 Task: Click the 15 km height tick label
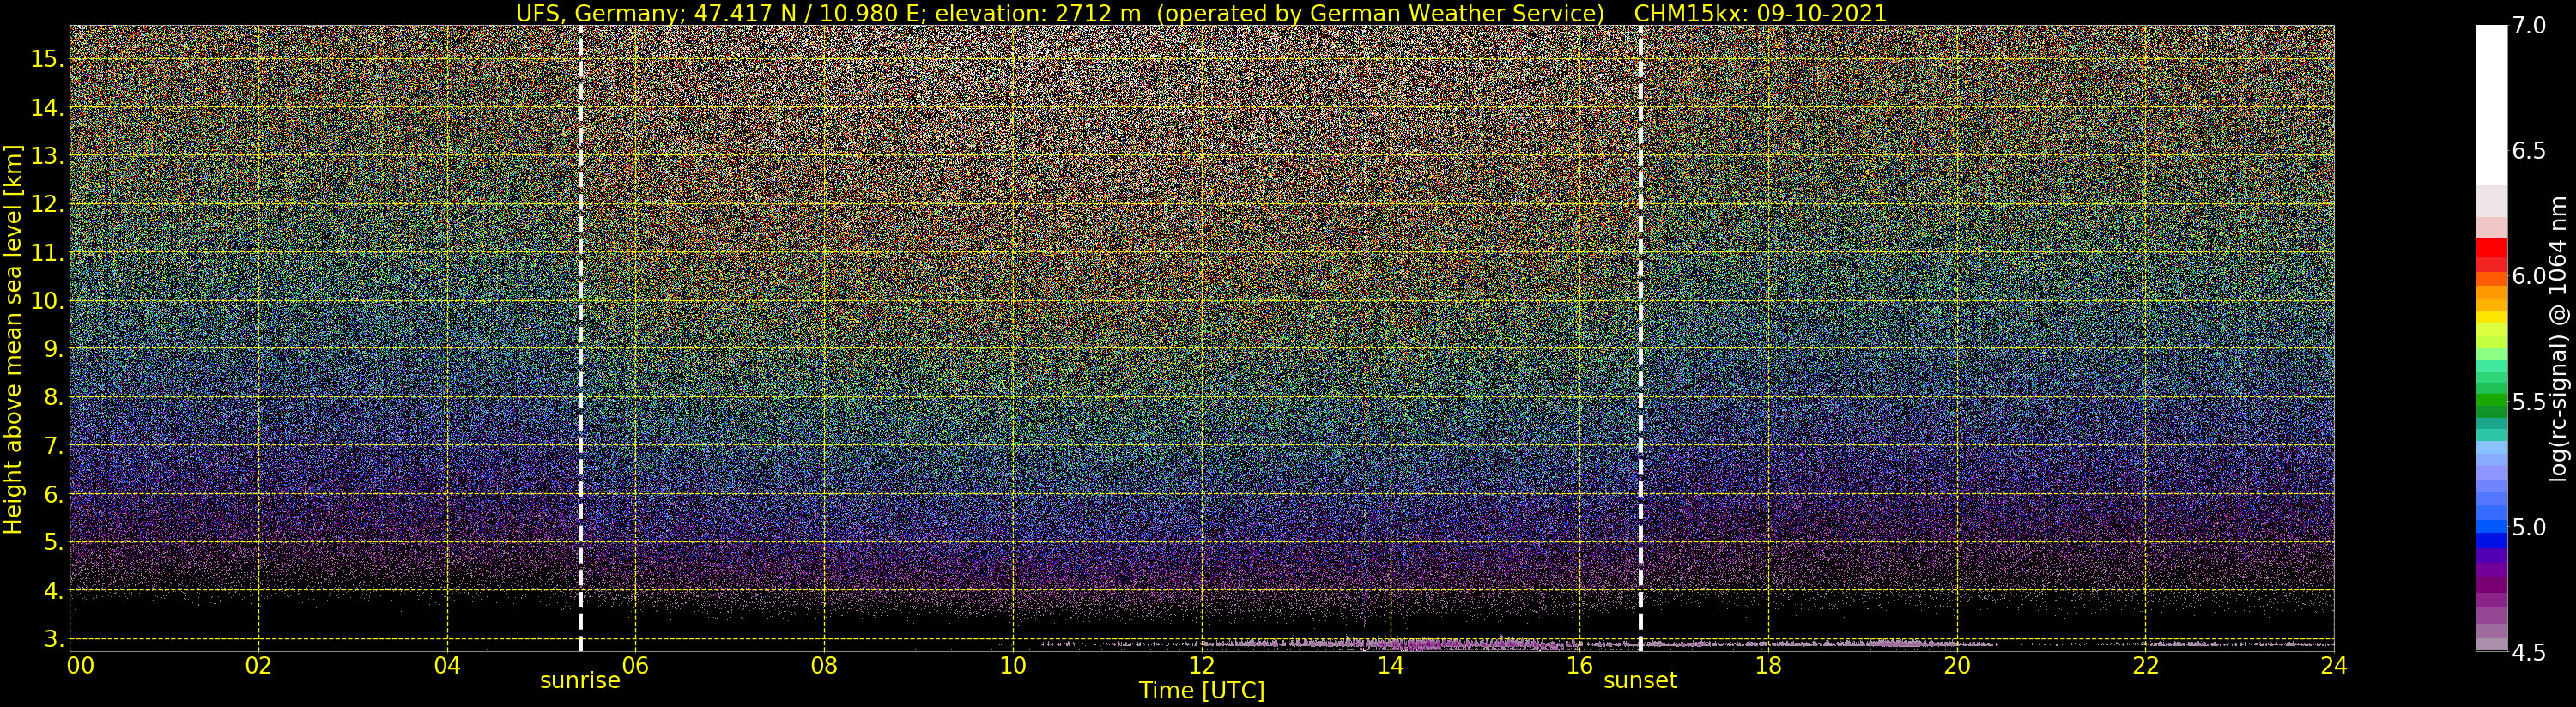pyautogui.click(x=47, y=59)
